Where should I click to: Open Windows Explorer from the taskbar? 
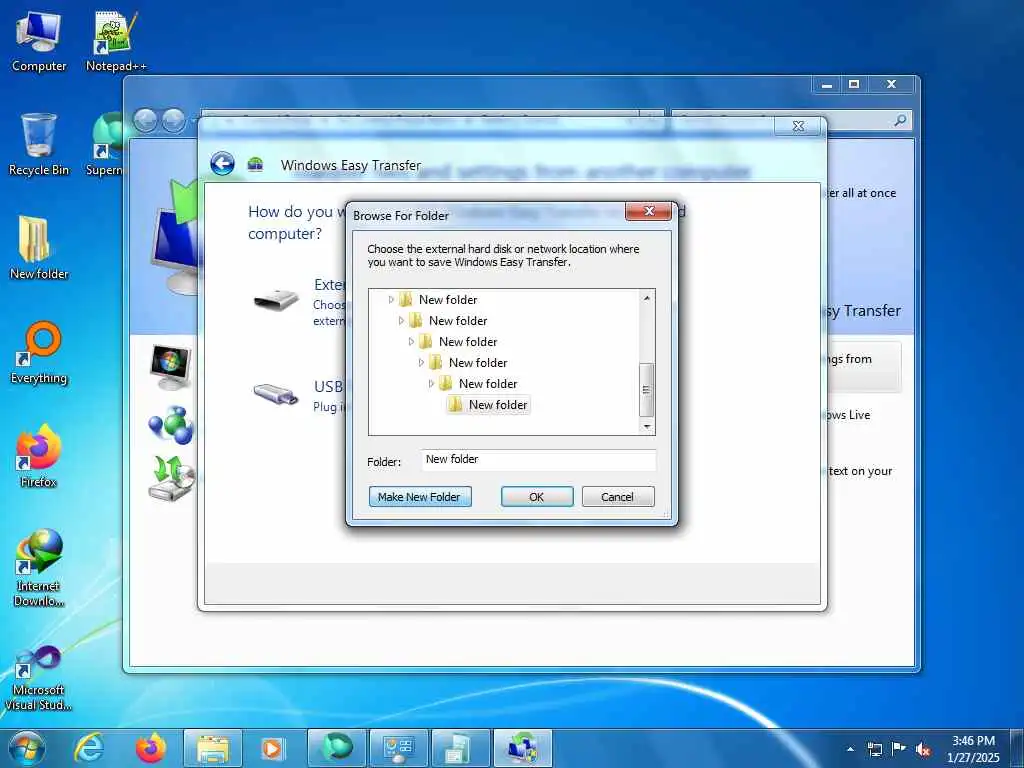click(213, 748)
